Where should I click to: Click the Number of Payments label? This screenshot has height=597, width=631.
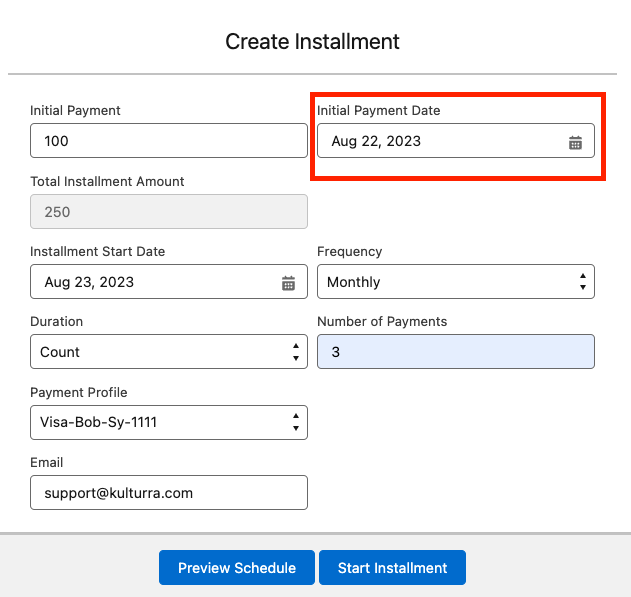(382, 322)
